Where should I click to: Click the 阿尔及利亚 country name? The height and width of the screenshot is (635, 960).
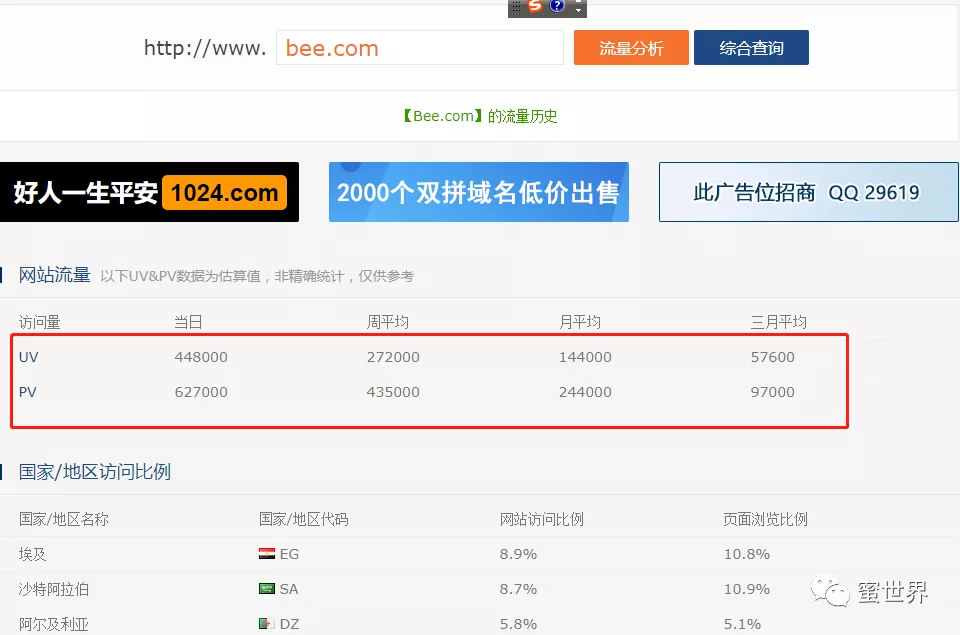(54, 624)
